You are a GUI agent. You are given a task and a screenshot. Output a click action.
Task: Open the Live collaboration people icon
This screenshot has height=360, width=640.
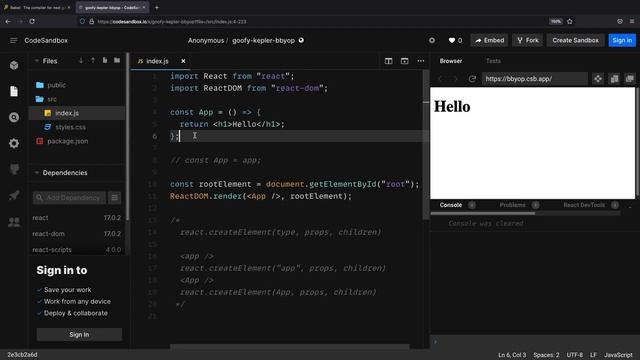[14, 222]
